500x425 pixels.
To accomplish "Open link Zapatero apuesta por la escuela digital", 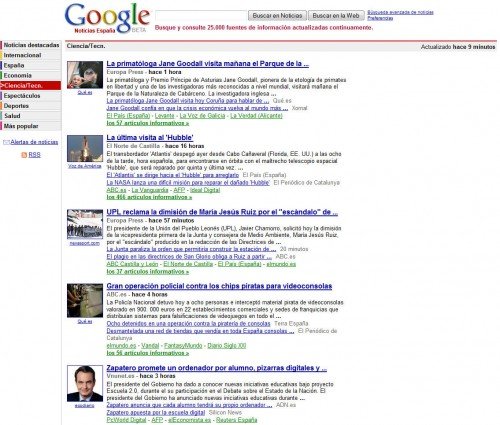I will pos(156,413).
